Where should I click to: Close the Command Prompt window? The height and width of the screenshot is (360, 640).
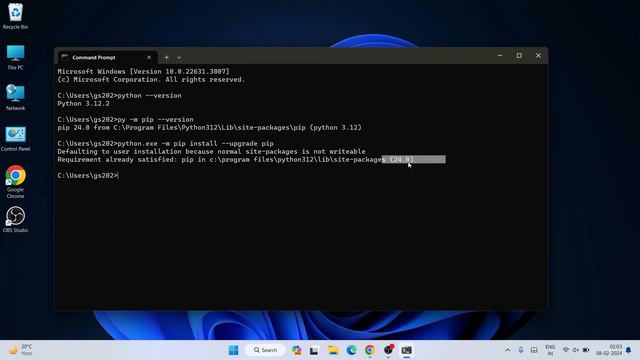coord(538,56)
